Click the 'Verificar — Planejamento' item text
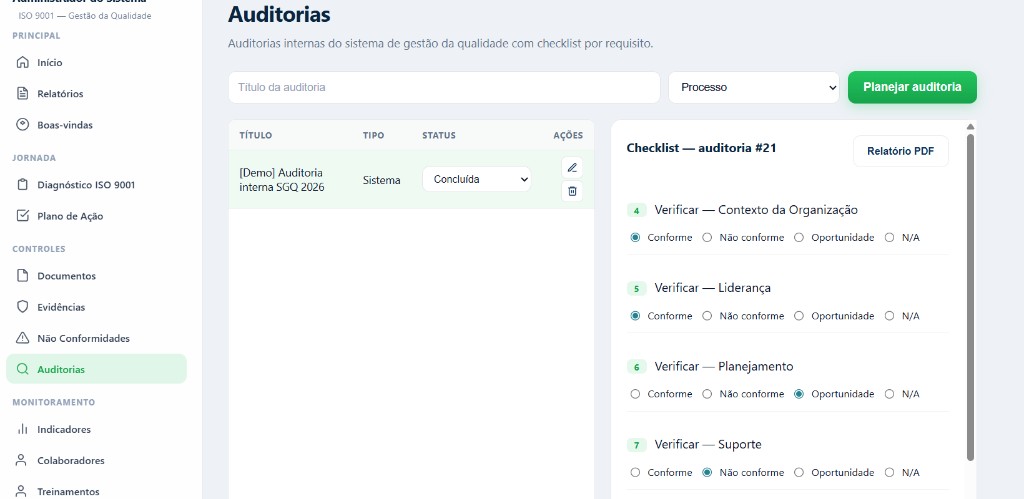 pyautogui.click(x=724, y=366)
